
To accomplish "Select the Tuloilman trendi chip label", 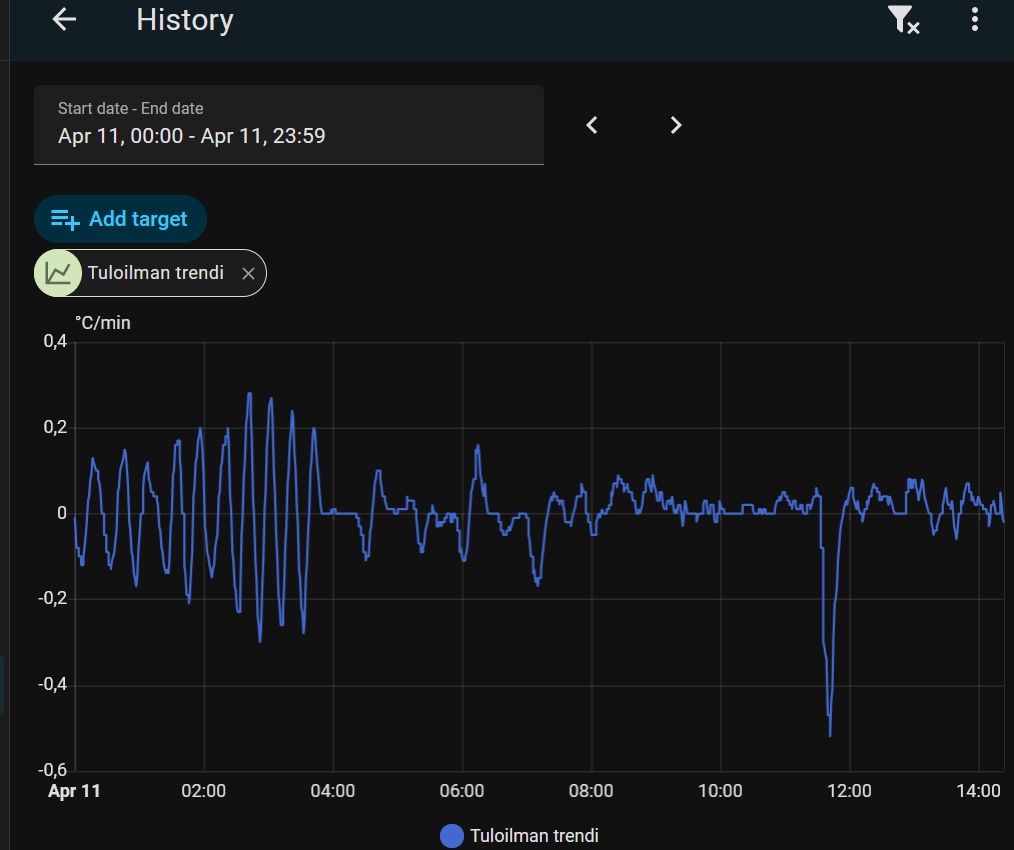I will (155, 273).
